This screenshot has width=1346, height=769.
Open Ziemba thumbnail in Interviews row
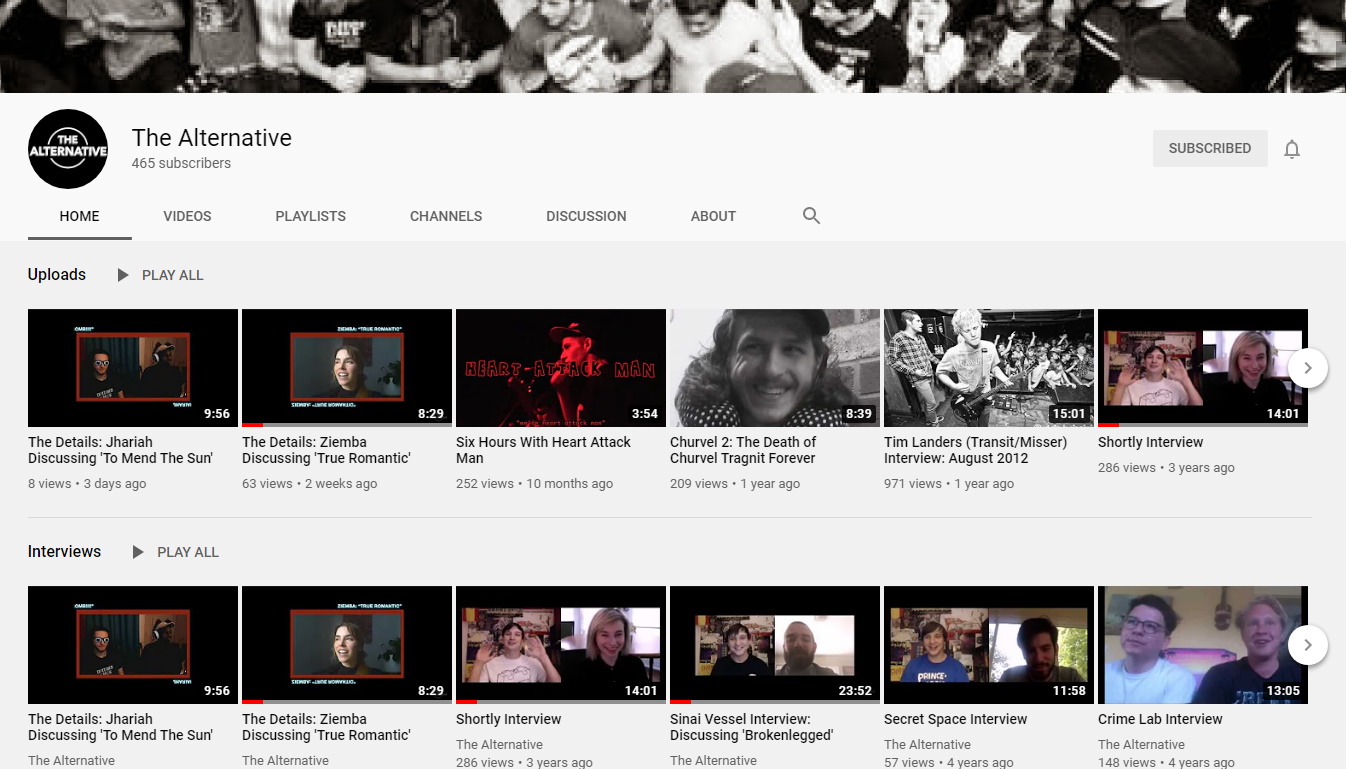347,645
